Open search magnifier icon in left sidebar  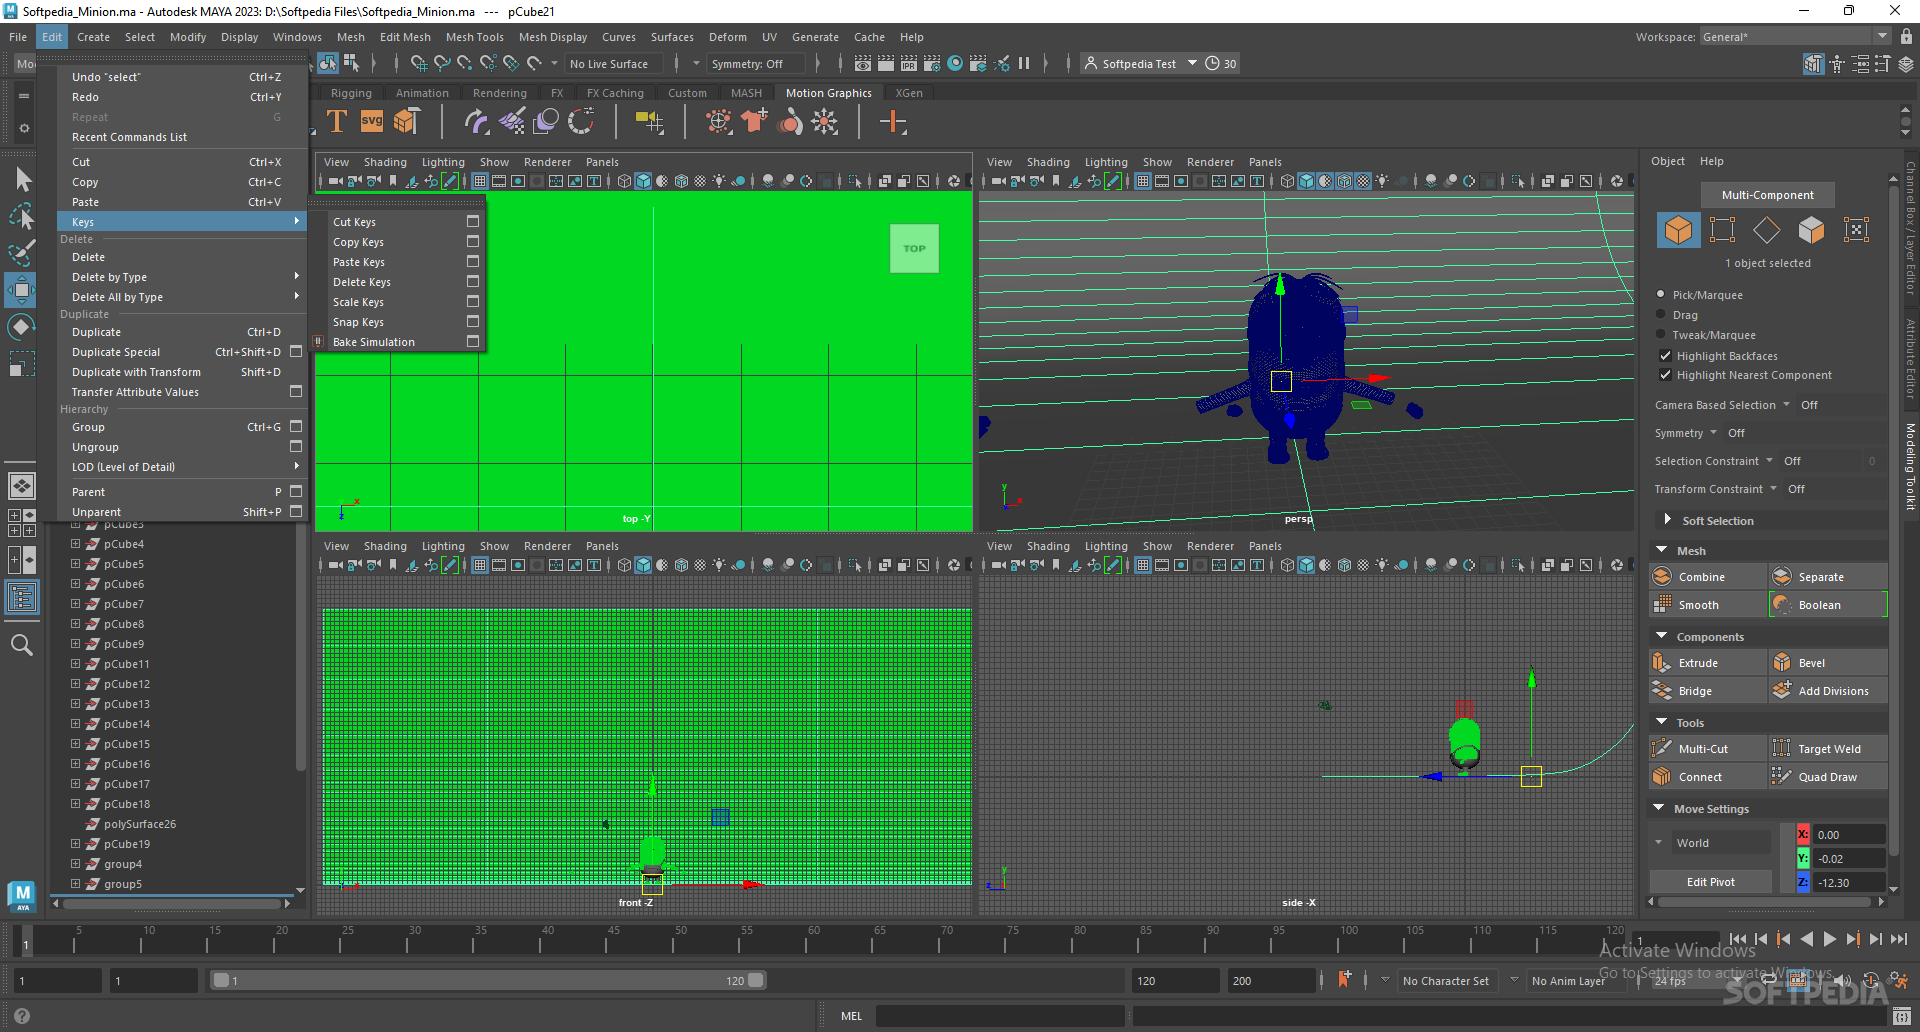[22, 645]
